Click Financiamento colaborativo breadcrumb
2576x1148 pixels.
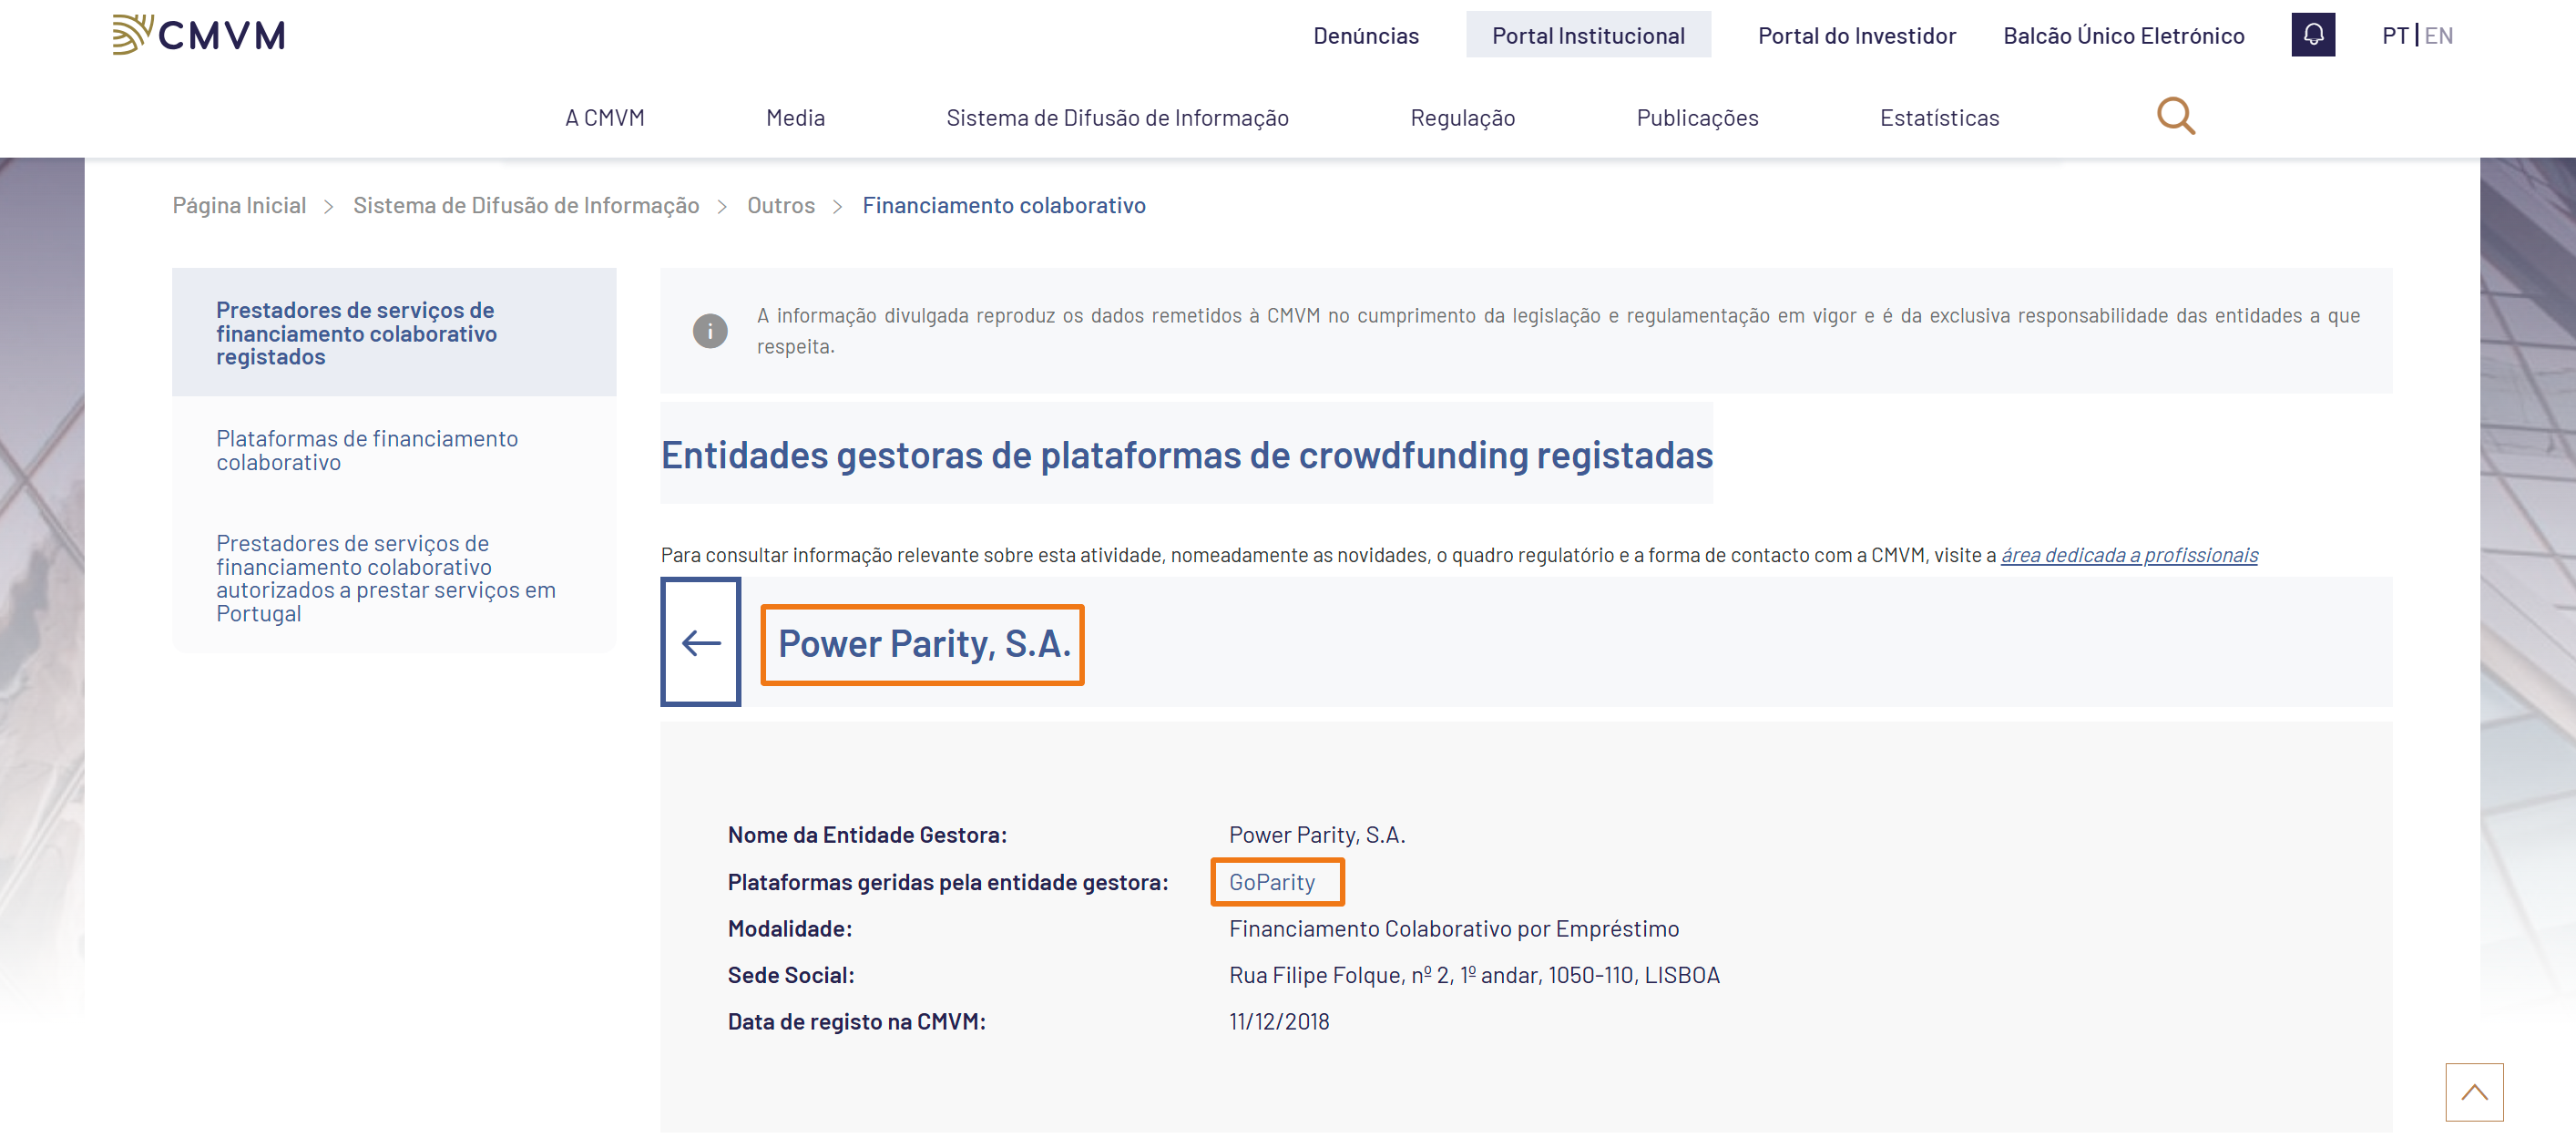pyautogui.click(x=1004, y=205)
